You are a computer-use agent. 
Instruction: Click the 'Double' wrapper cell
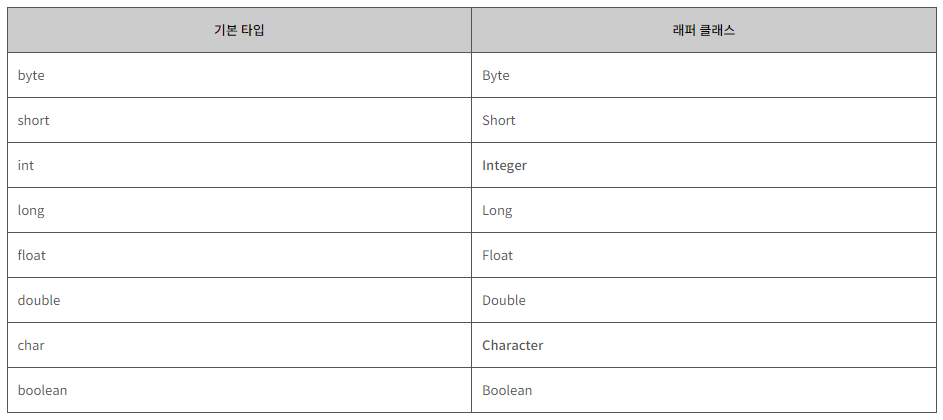[x=704, y=300]
